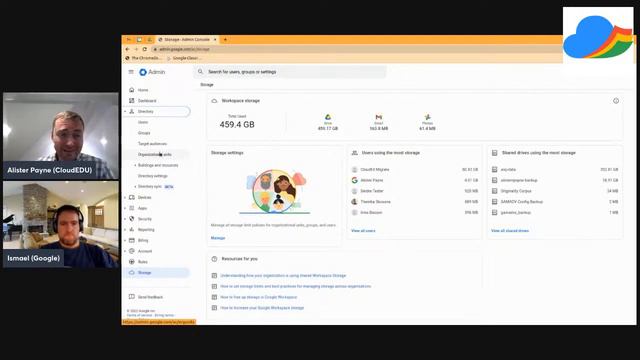Expand the Security section arrow
The image size is (640, 360).
[x=125, y=219]
